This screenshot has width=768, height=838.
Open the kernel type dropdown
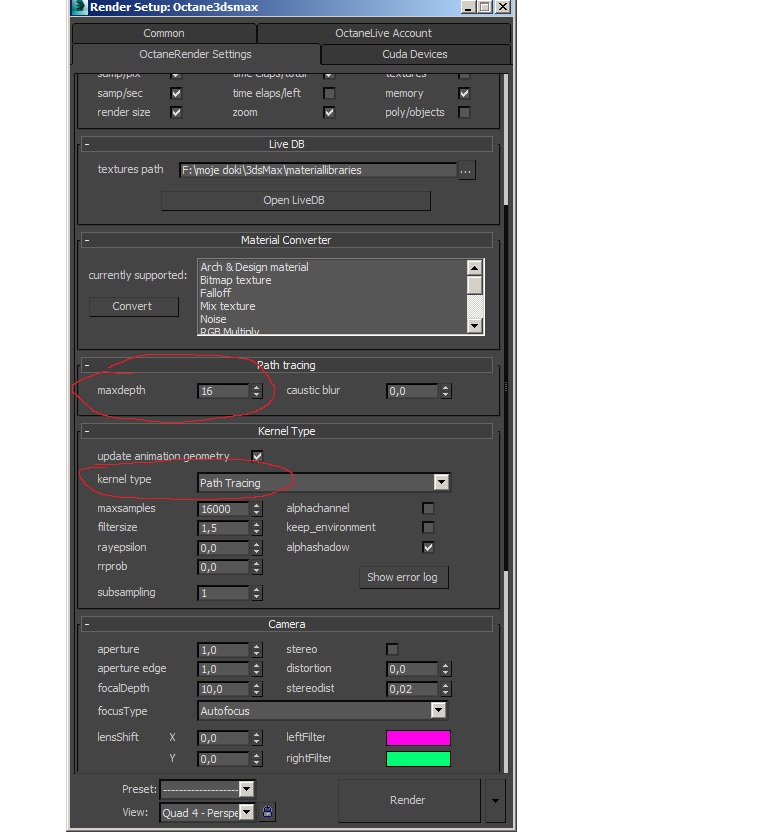pyautogui.click(x=441, y=482)
